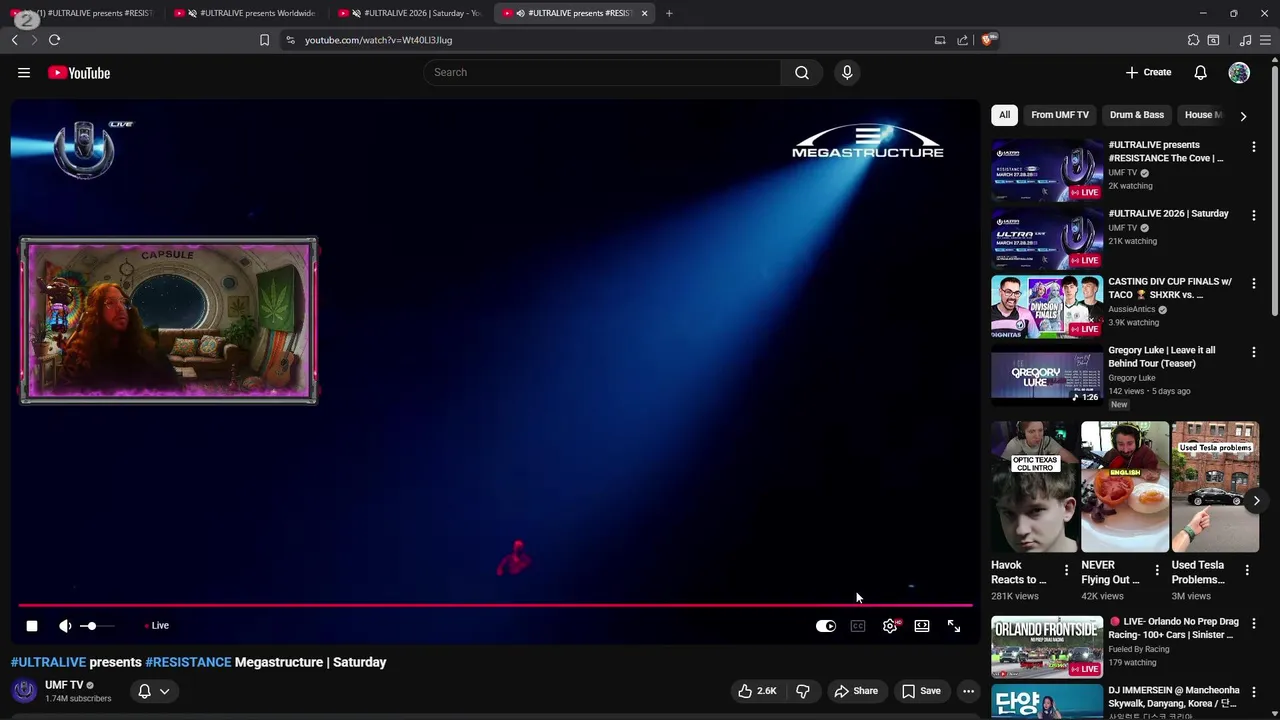This screenshot has height=720, width=1280.
Task: Open the Brave shields icon
Action: pos(988,40)
